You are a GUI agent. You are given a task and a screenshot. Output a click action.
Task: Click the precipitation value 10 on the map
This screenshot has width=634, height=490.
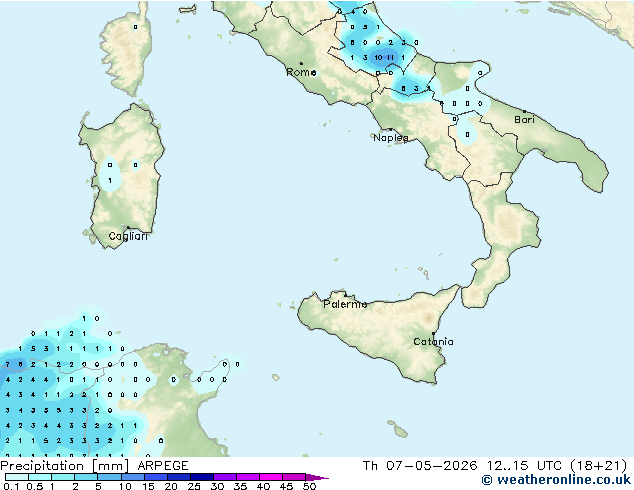click(378, 57)
